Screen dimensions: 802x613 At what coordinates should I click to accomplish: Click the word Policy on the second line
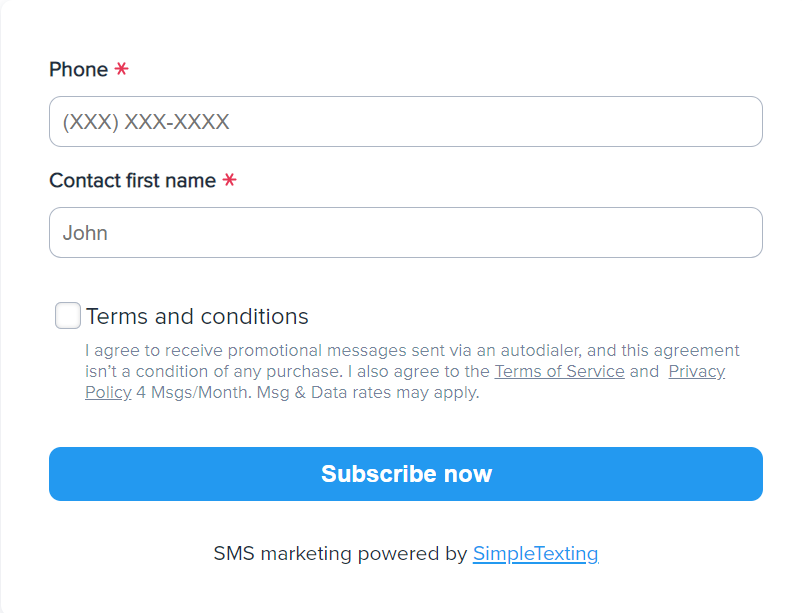click(108, 392)
